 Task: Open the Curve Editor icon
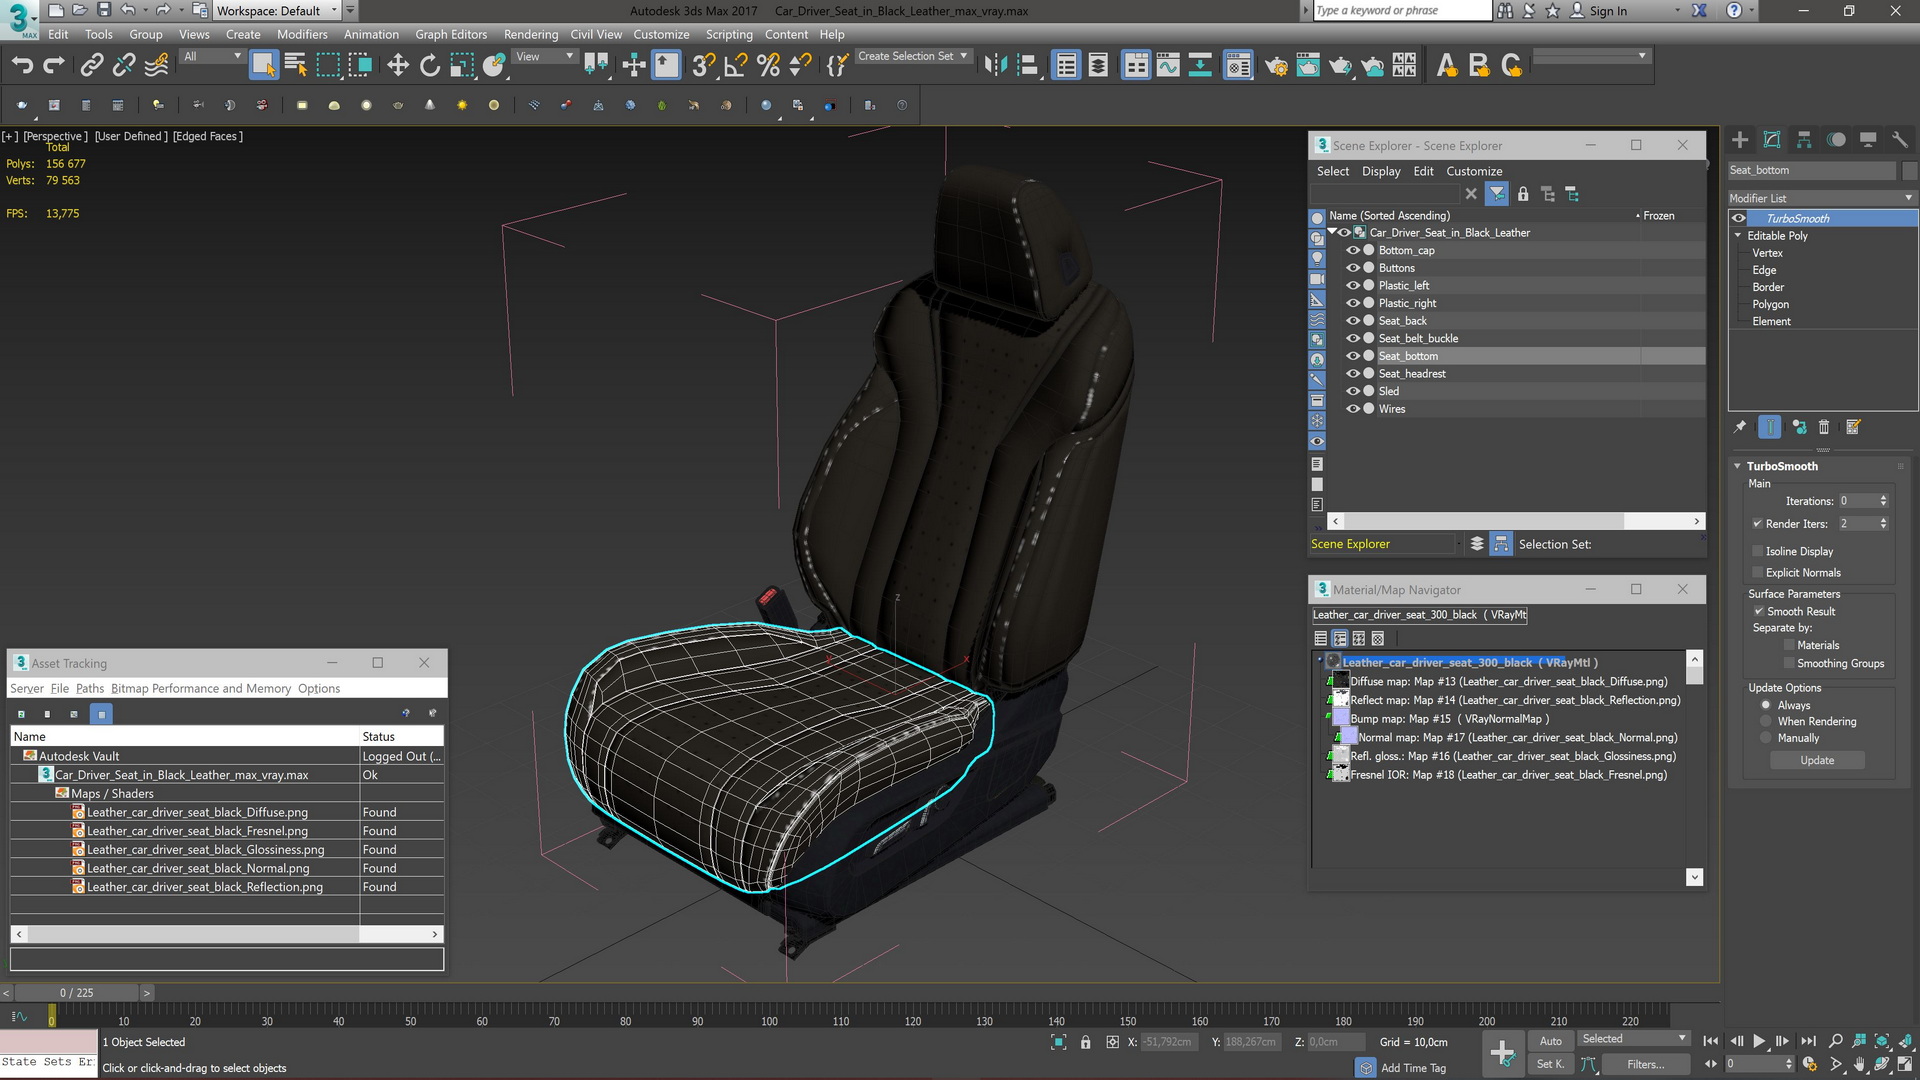click(1168, 66)
